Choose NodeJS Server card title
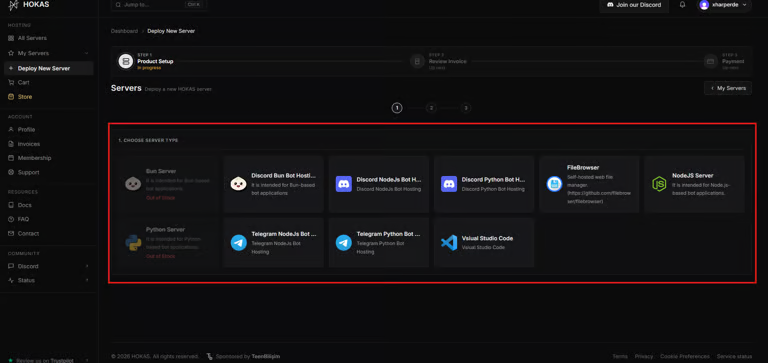 pos(693,175)
